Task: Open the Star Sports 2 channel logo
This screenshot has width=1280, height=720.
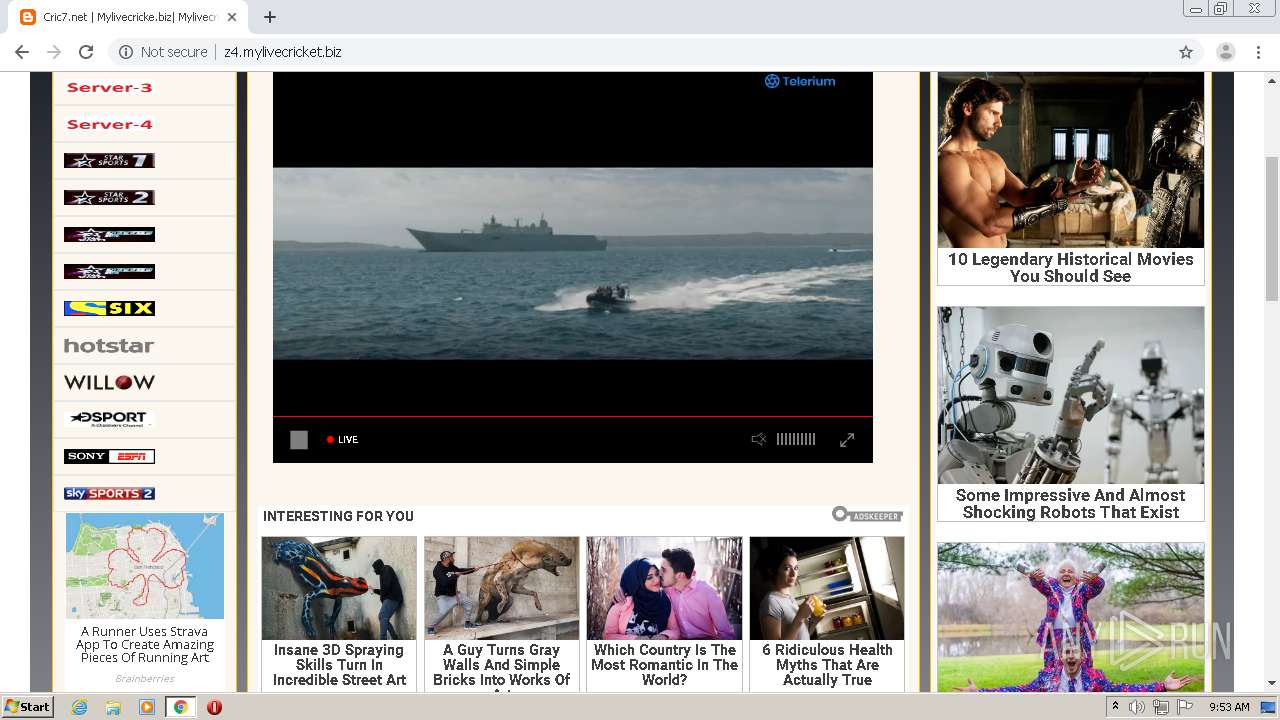Action: pyautogui.click(x=109, y=198)
